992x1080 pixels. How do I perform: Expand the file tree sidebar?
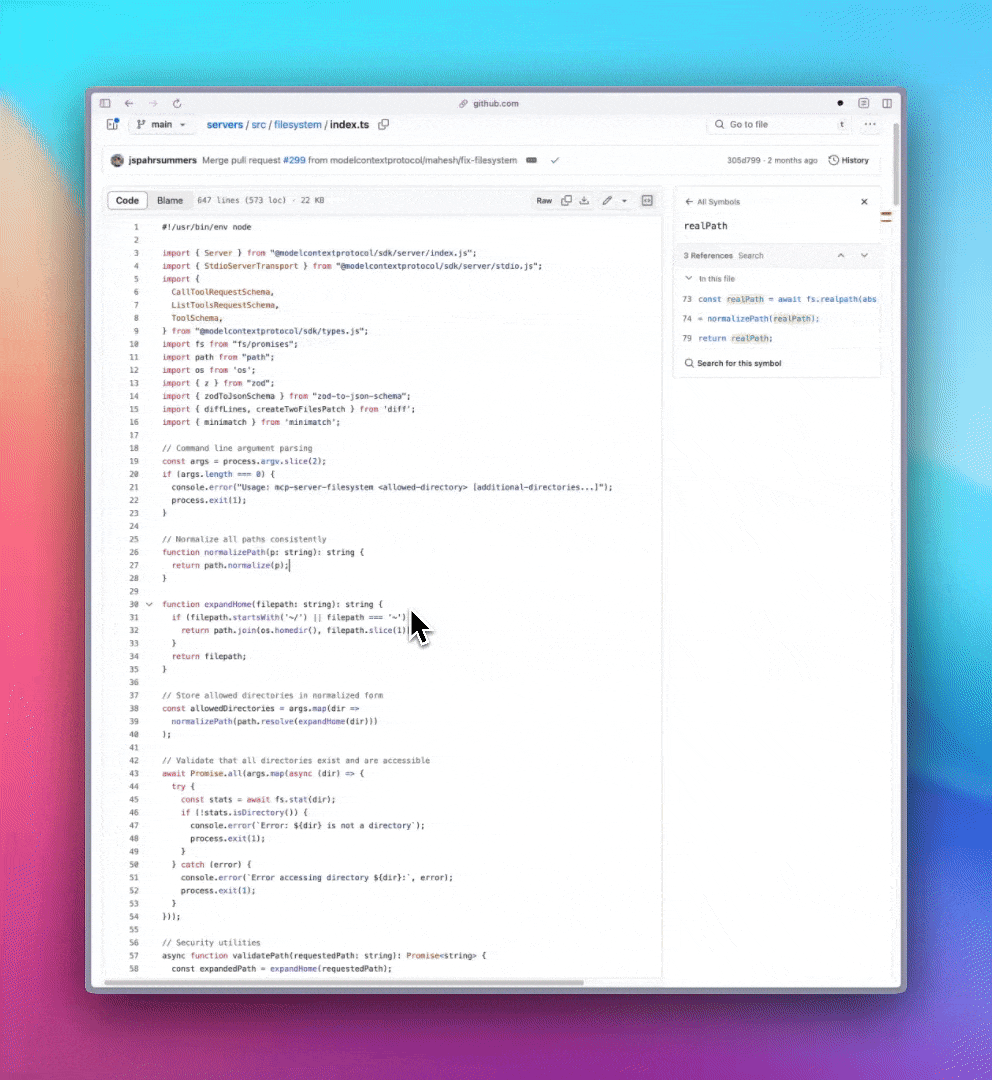click(112, 125)
